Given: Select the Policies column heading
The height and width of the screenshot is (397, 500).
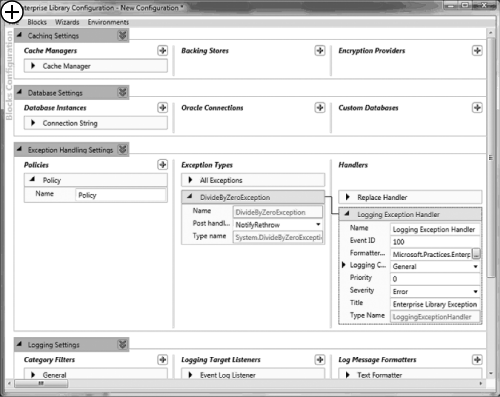Looking at the screenshot, I should click(36, 165).
